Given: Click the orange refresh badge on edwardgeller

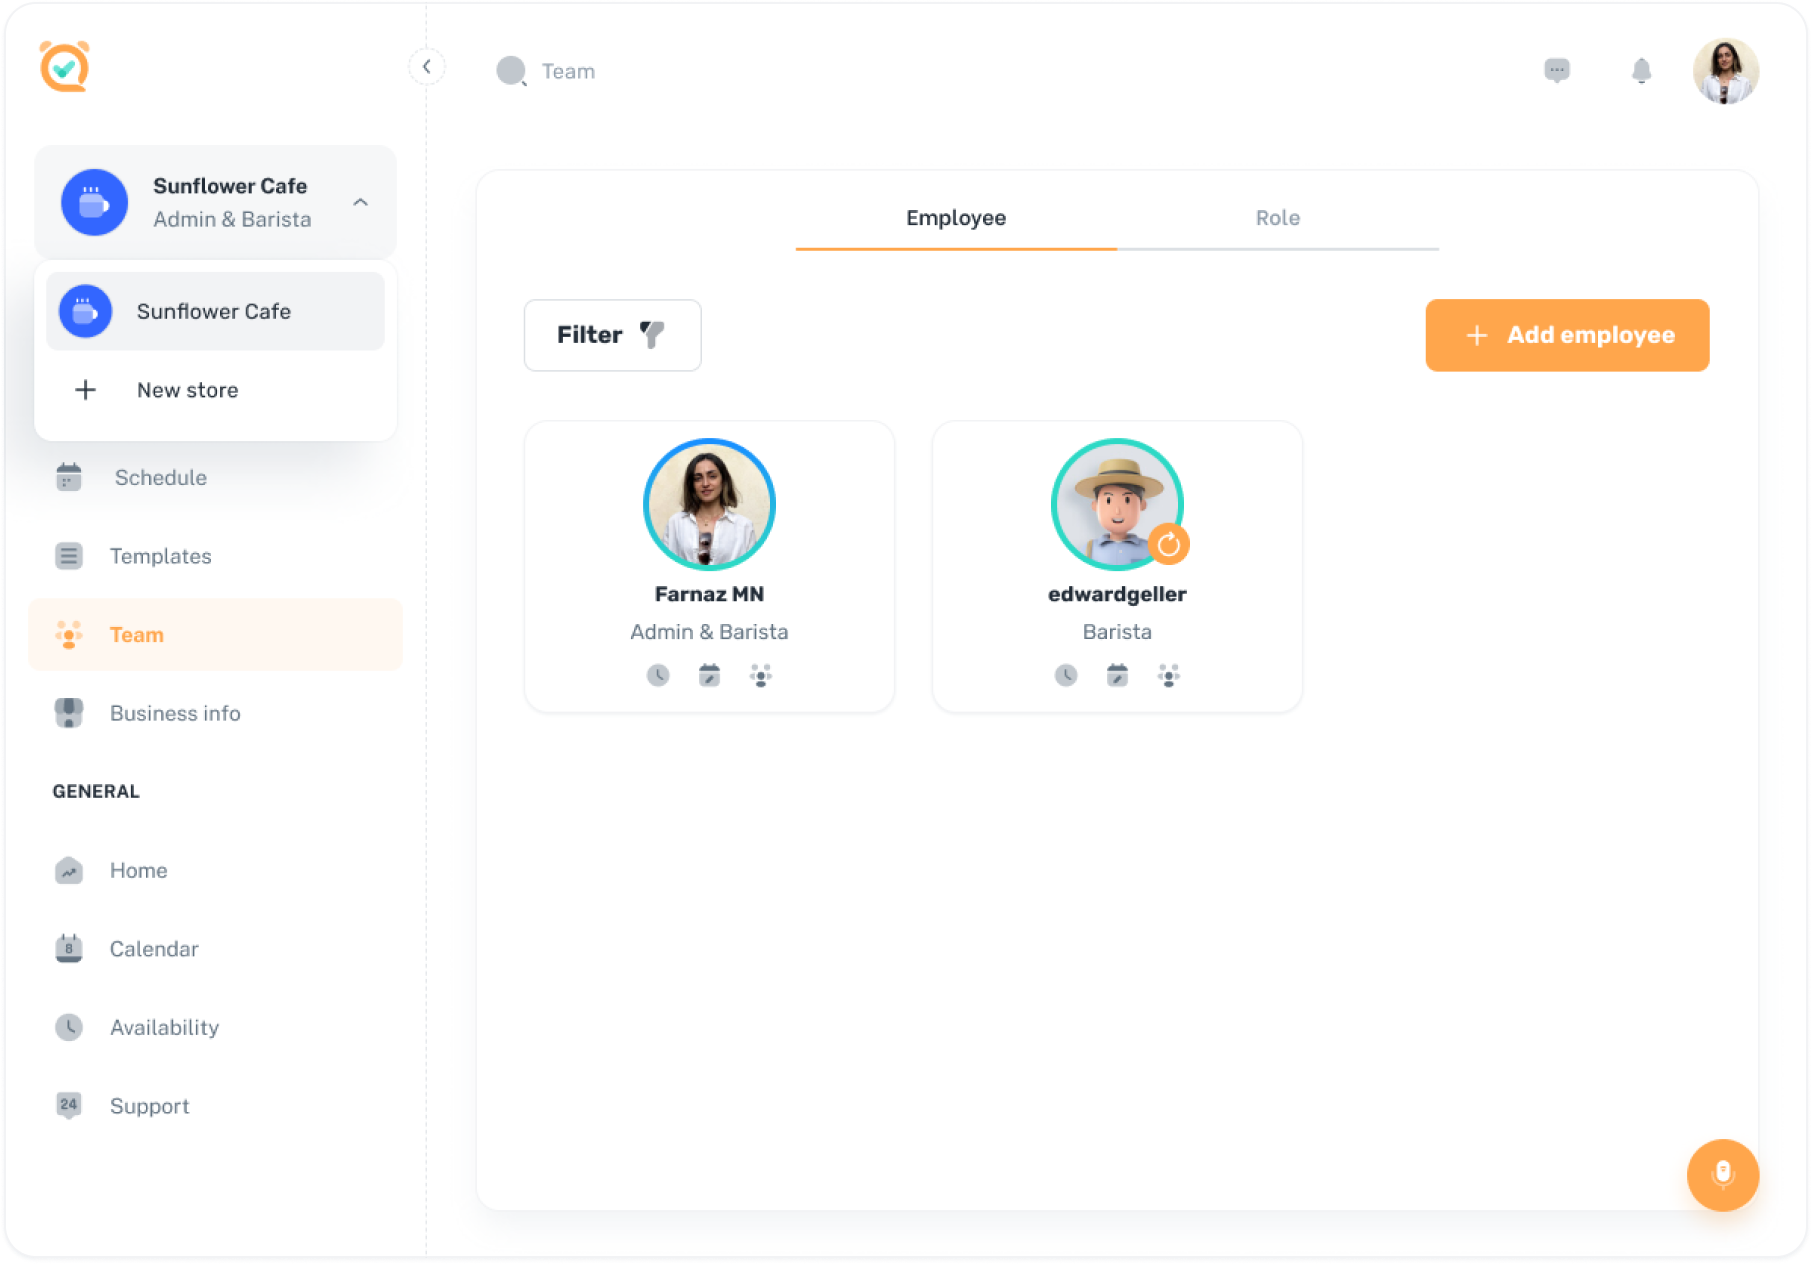Looking at the screenshot, I should (1168, 545).
